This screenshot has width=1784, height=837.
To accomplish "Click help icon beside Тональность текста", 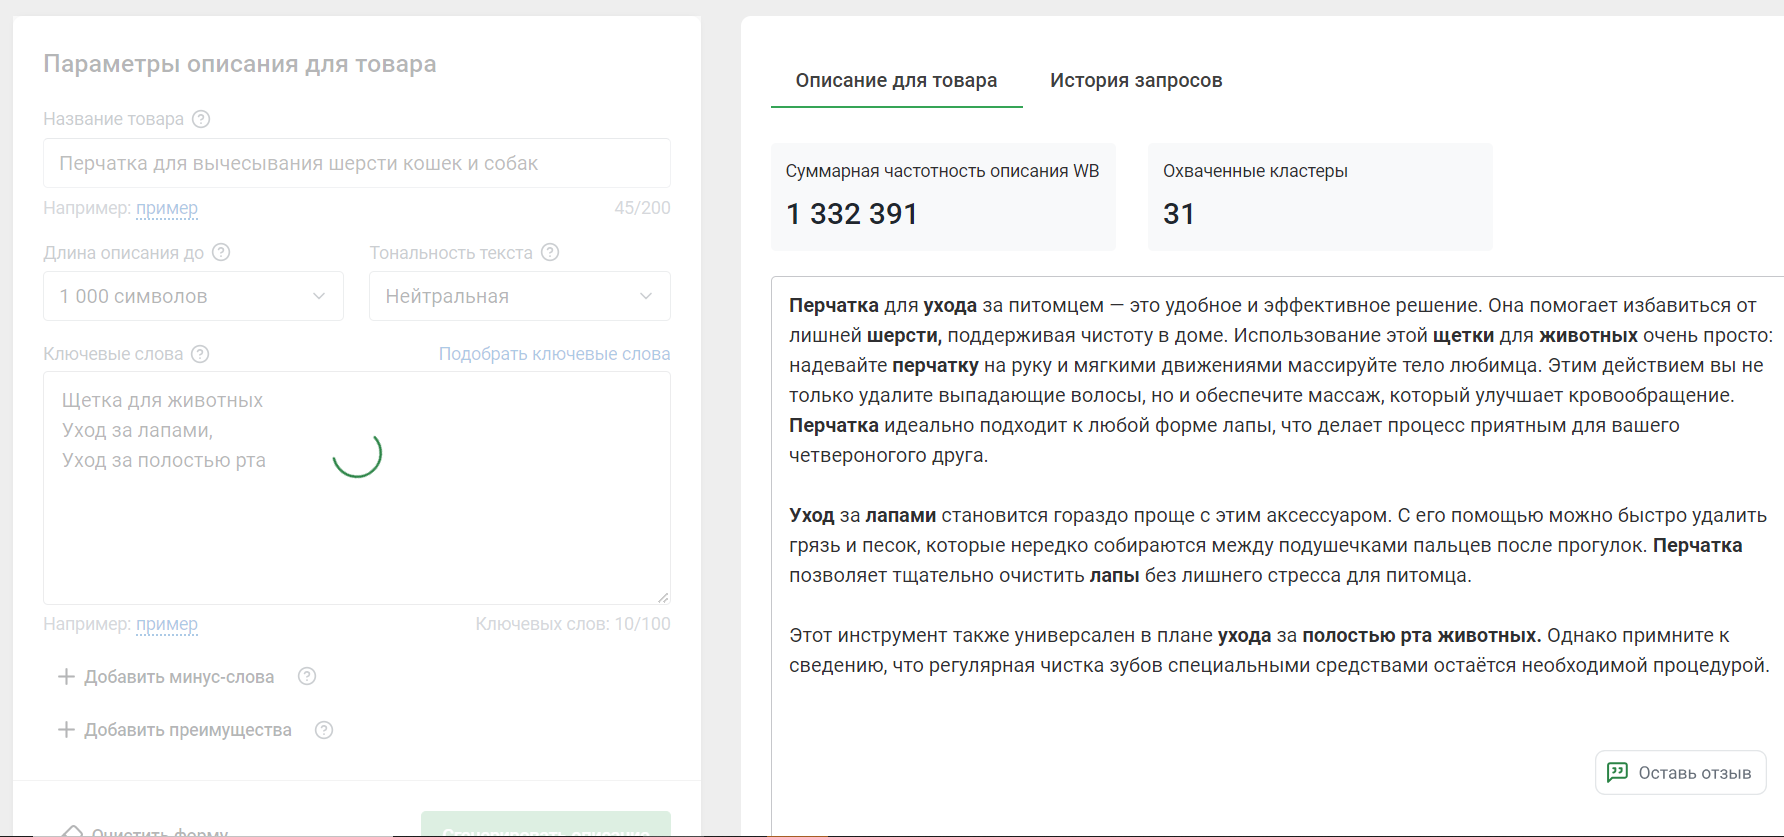I will pyautogui.click(x=550, y=252).
